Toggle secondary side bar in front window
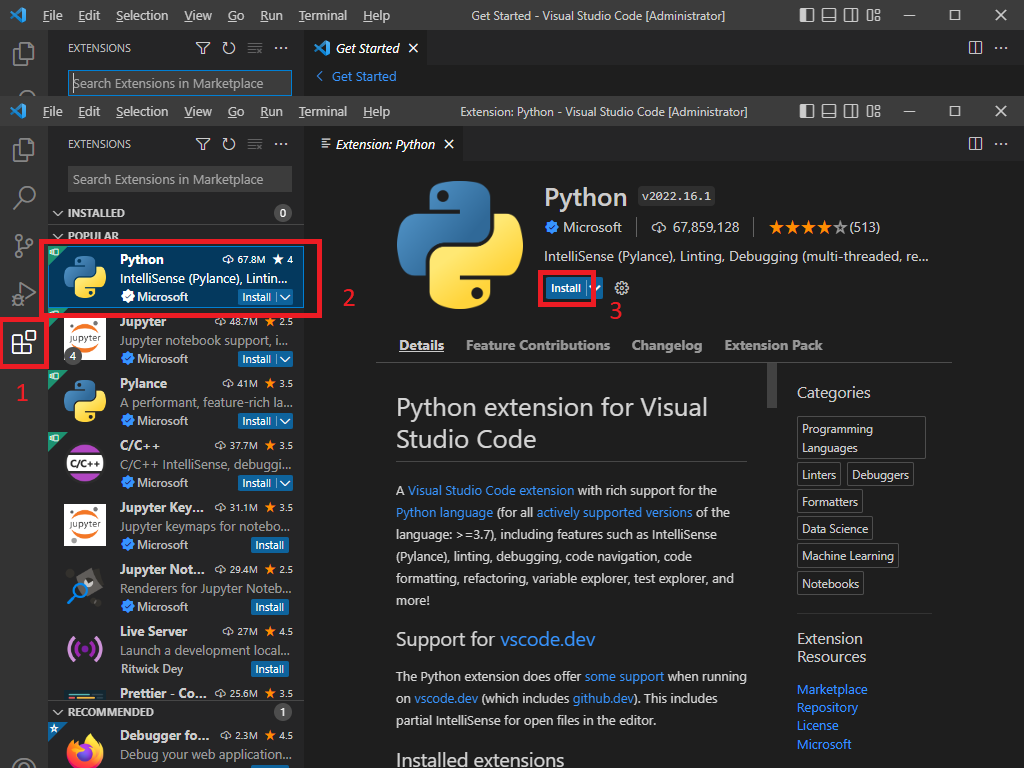Screen dimensions: 1024x768 [851, 111]
